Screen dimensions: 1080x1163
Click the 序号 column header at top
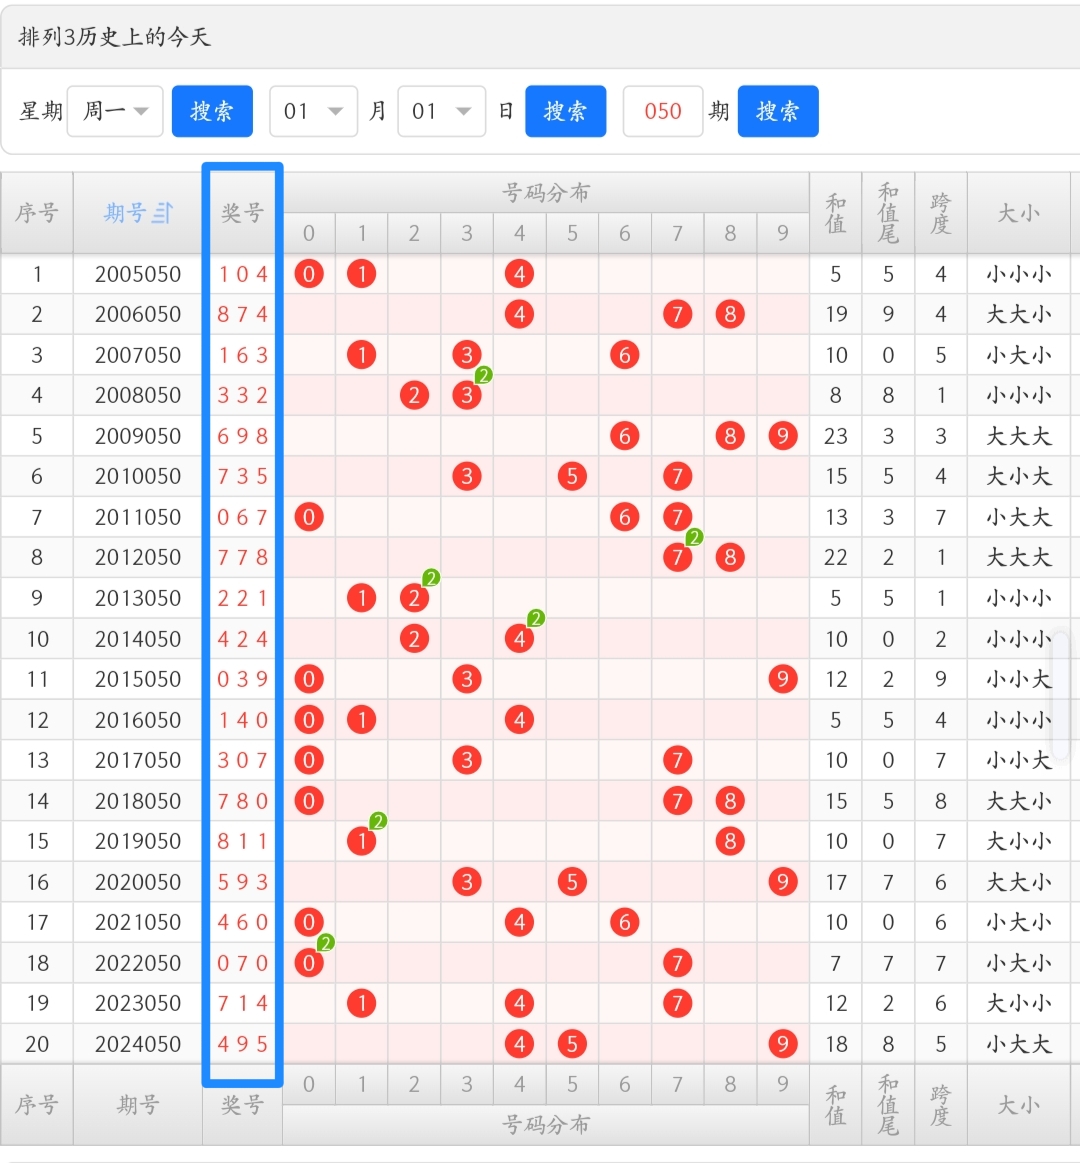[37, 213]
